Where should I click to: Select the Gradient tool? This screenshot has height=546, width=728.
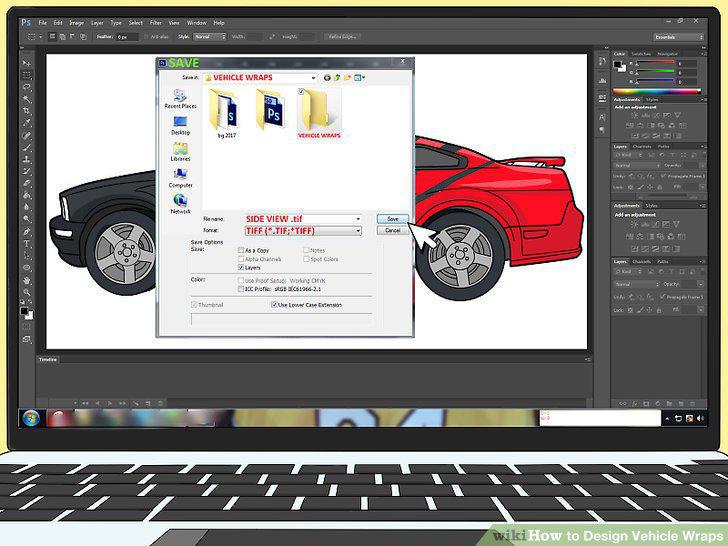pos(26,195)
